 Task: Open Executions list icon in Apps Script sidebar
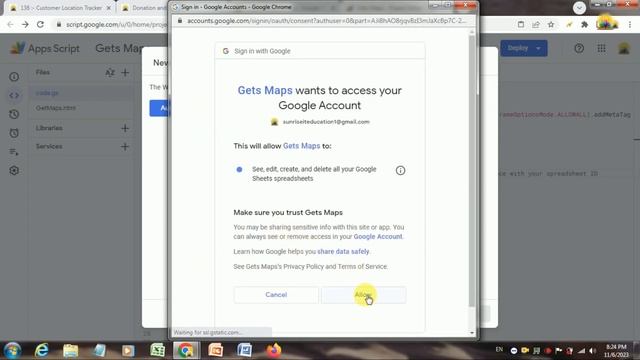point(14,152)
